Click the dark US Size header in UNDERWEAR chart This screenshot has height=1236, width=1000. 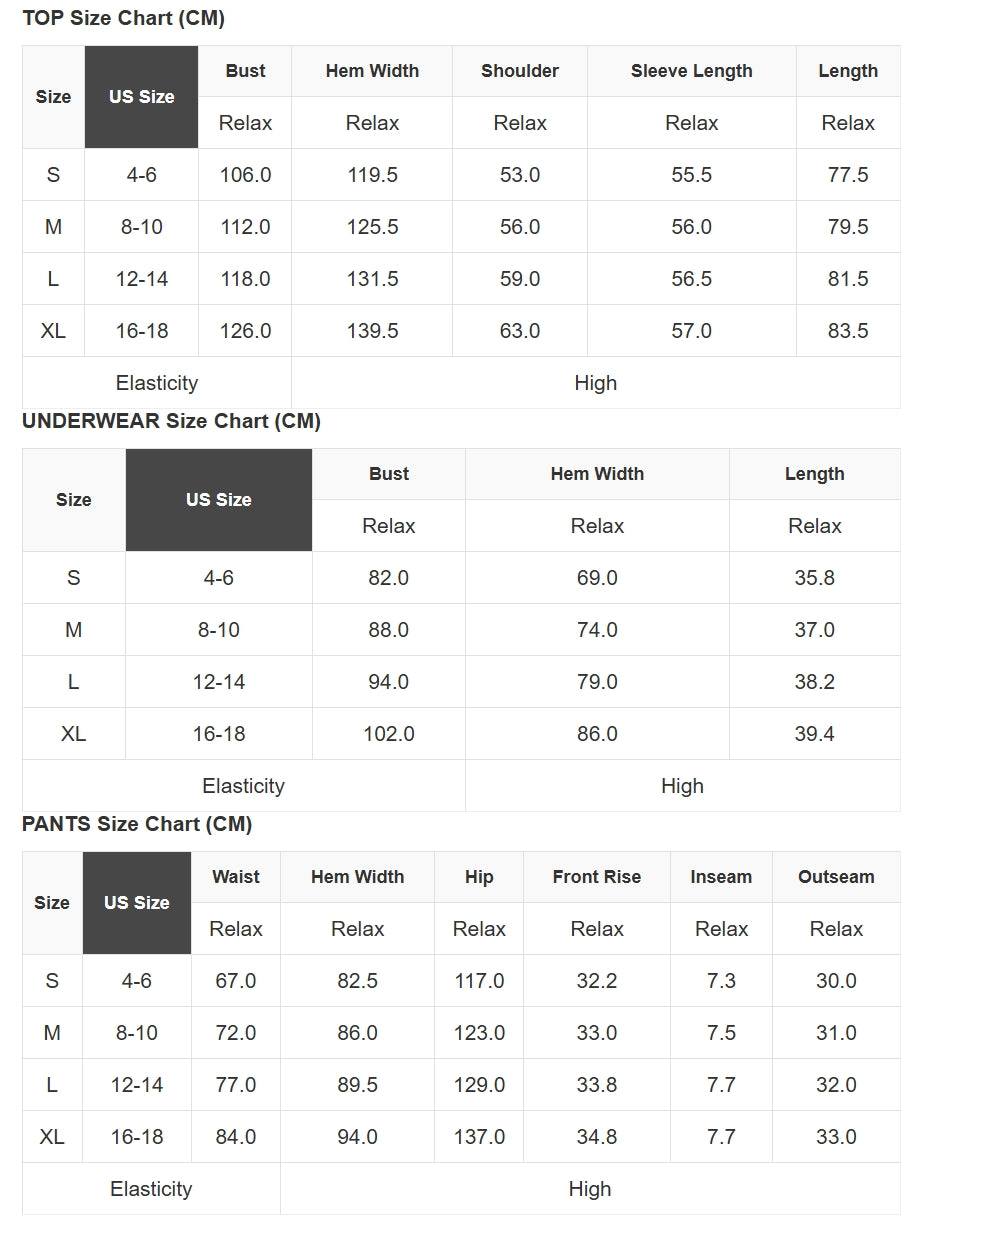coord(218,500)
